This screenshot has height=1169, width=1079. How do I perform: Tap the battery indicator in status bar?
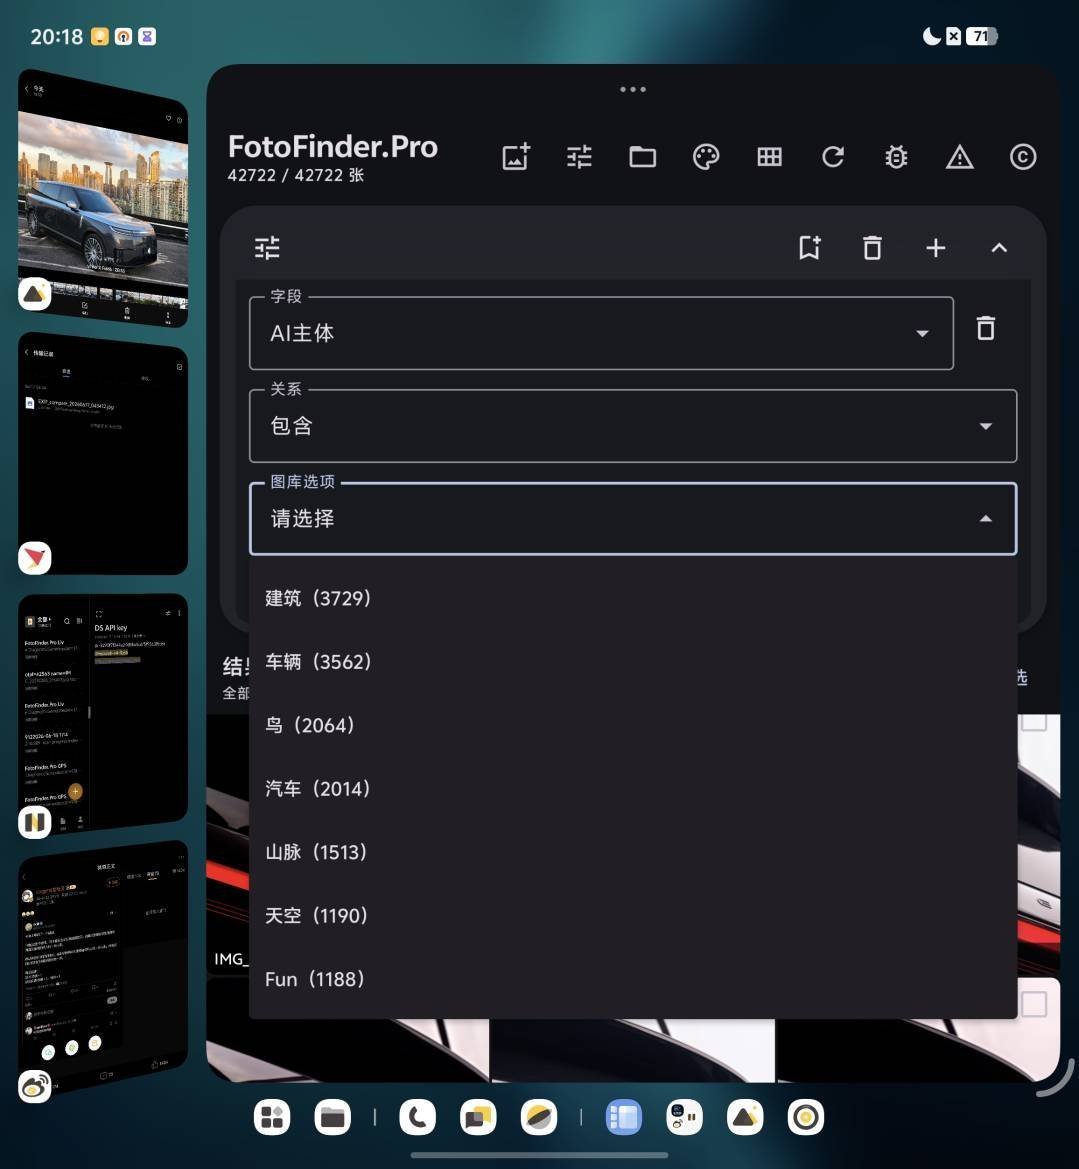981,36
